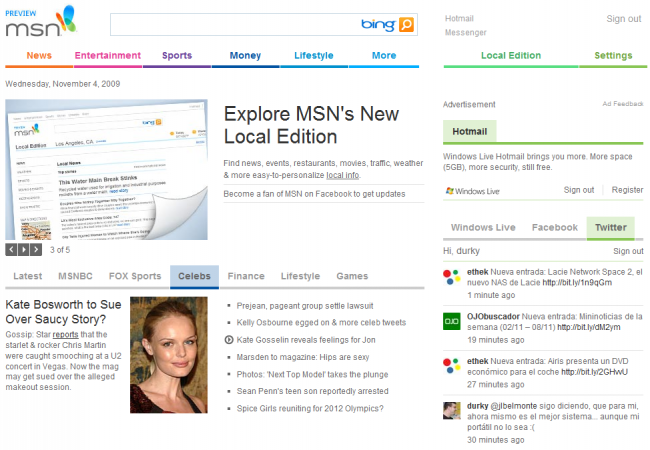Switch to the FOX Sports tab
650x450 pixels.
135,276
